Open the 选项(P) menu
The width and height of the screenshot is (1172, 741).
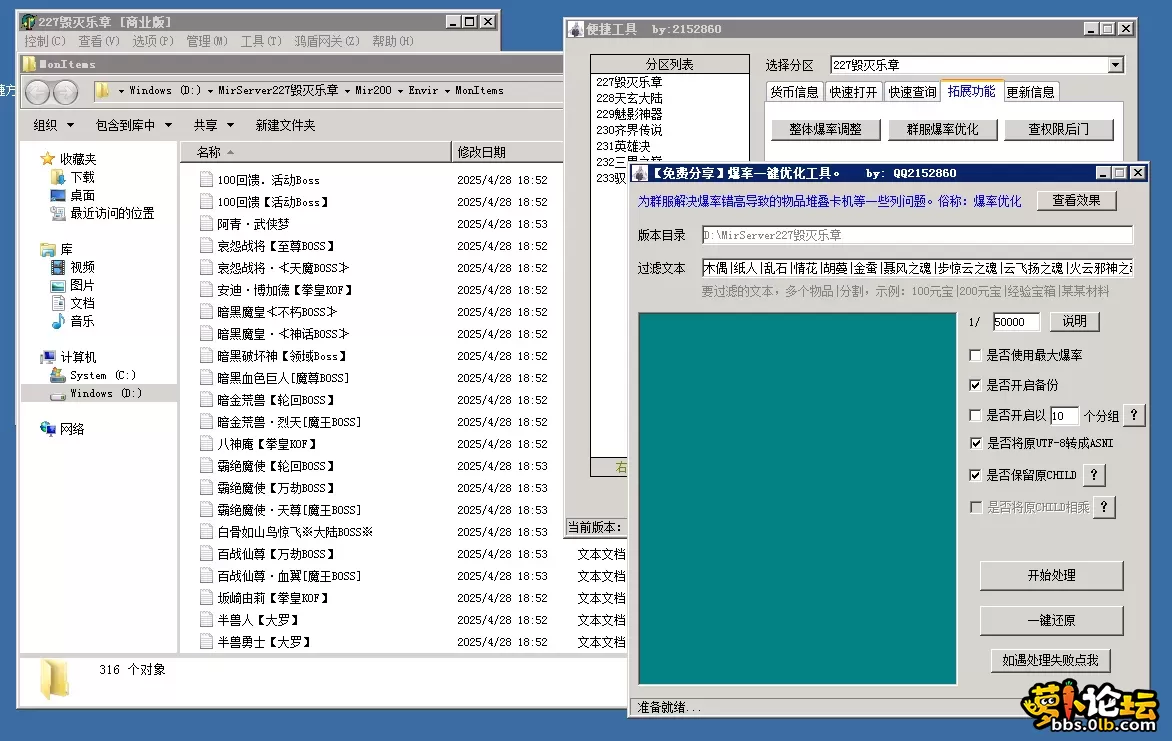coord(153,41)
